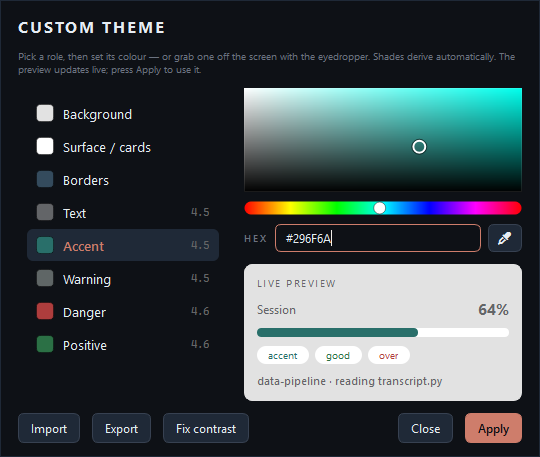Click the teal Accent swatch
540x457 pixels.
[45, 245]
